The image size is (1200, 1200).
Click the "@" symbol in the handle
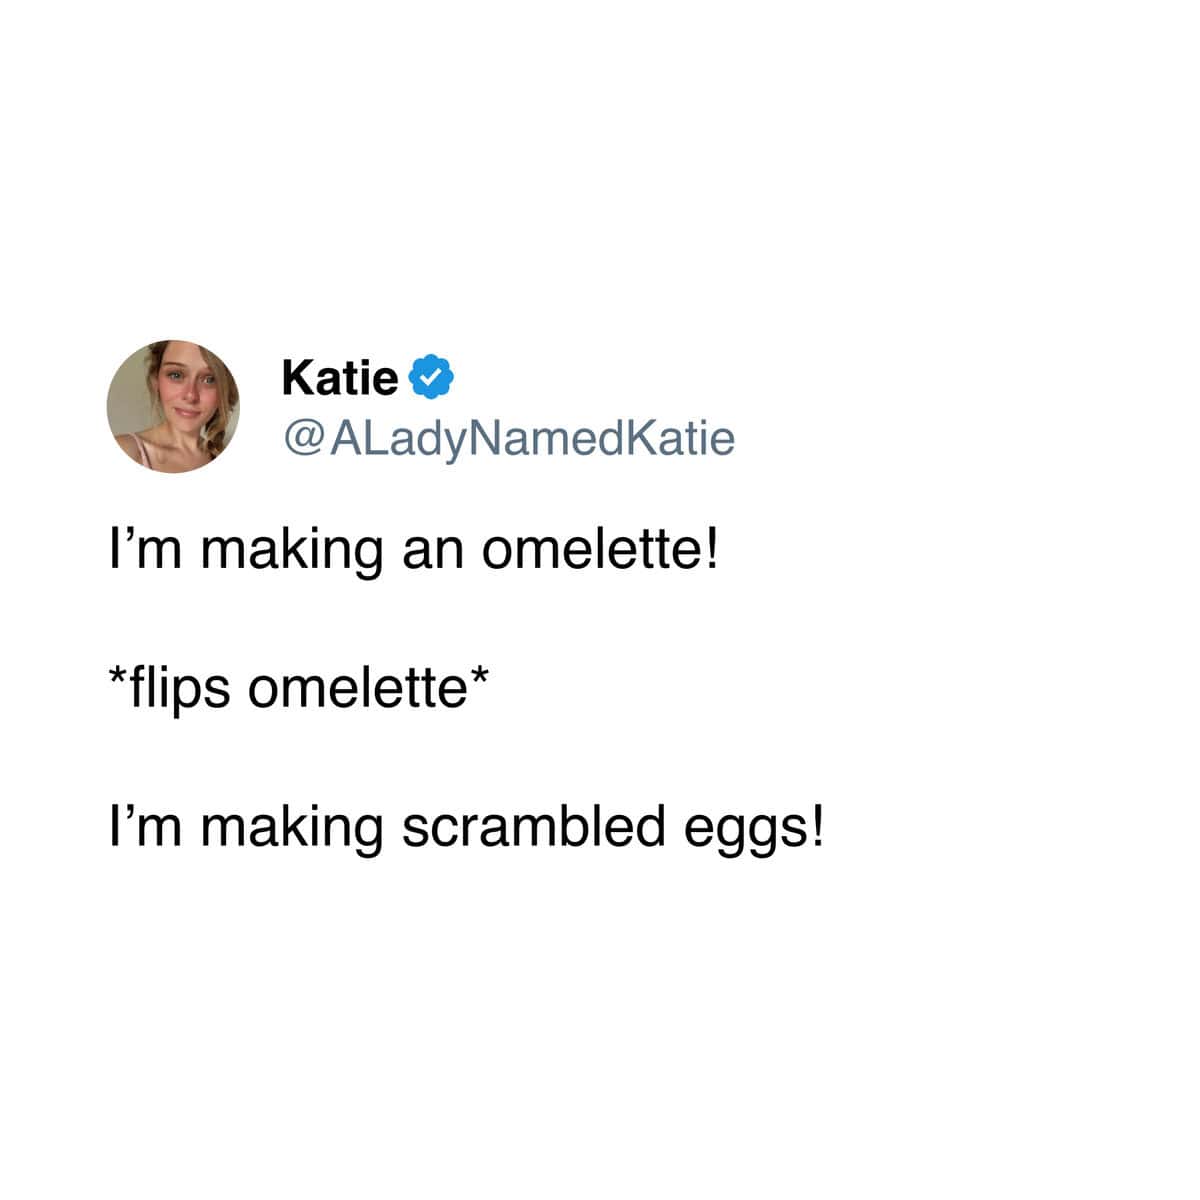tap(303, 437)
